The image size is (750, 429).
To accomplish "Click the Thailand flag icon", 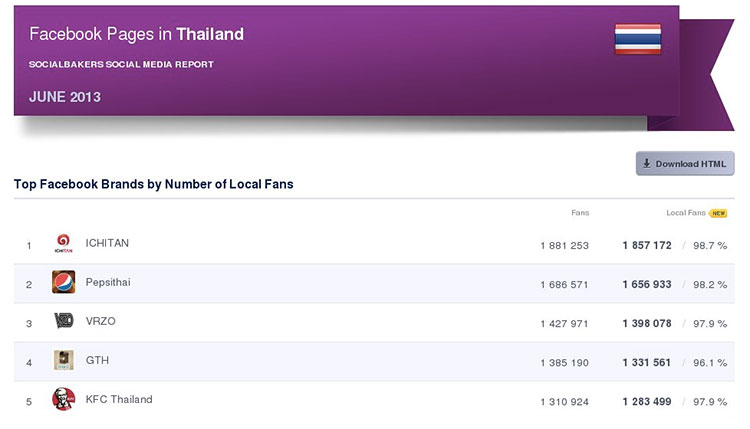I will 638,39.
